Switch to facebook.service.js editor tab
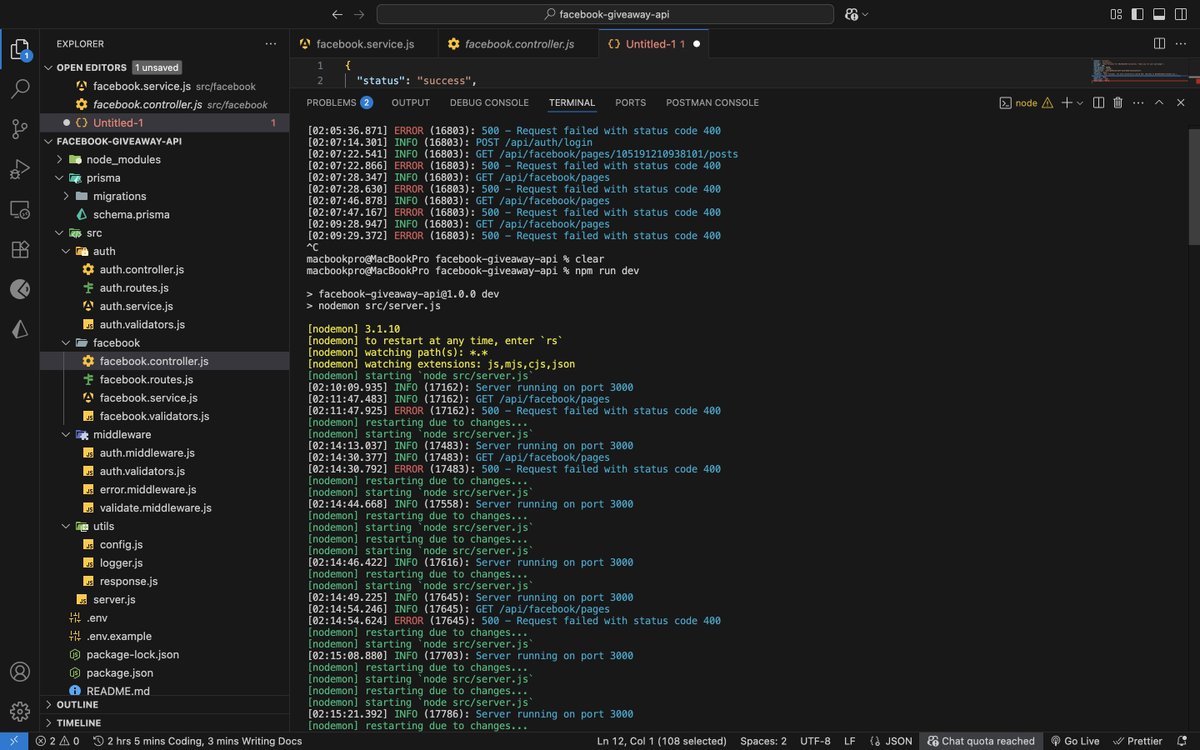This screenshot has height=750, width=1200. pos(364,44)
